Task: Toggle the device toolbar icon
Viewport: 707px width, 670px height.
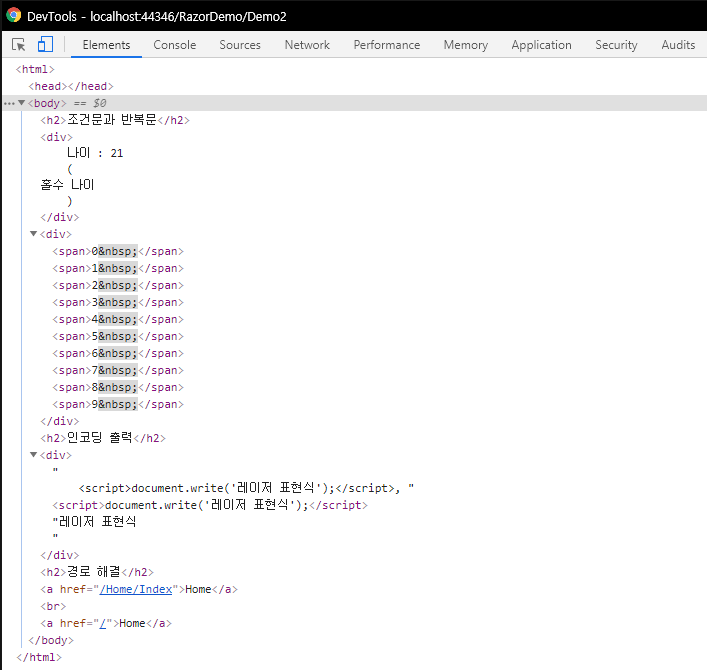Action: [x=45, y=44]
